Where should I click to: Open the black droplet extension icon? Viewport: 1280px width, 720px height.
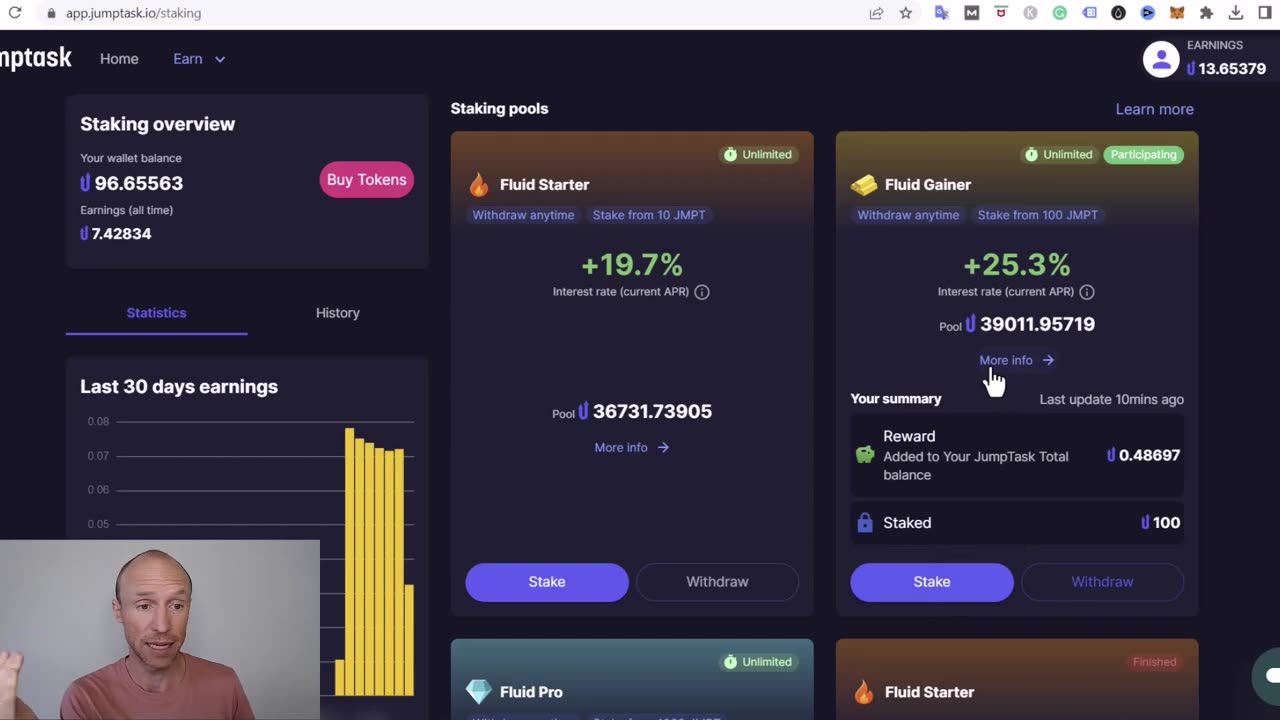1118,13
